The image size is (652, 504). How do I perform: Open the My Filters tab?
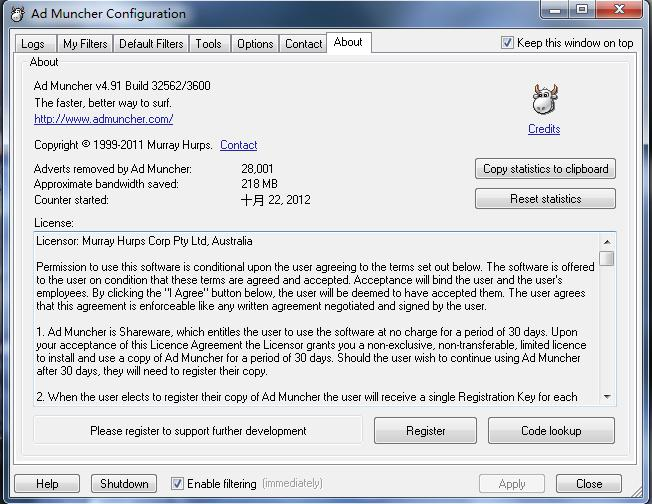85,44
